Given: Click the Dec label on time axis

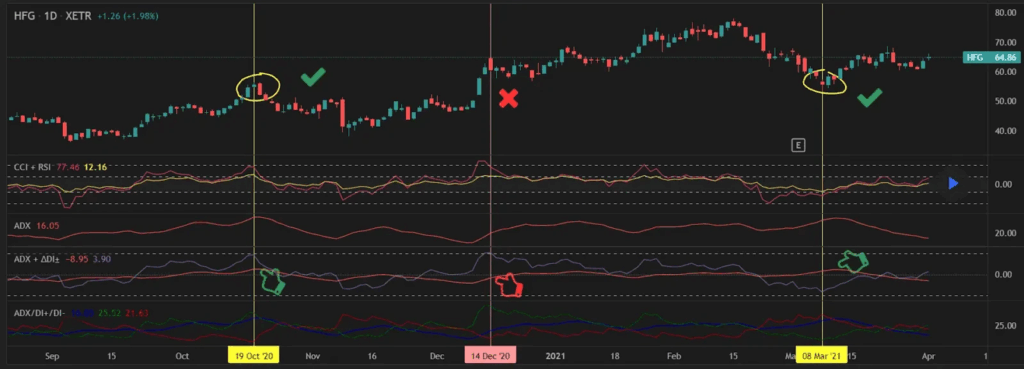Looking at the screenshot, I should point(438,357).
